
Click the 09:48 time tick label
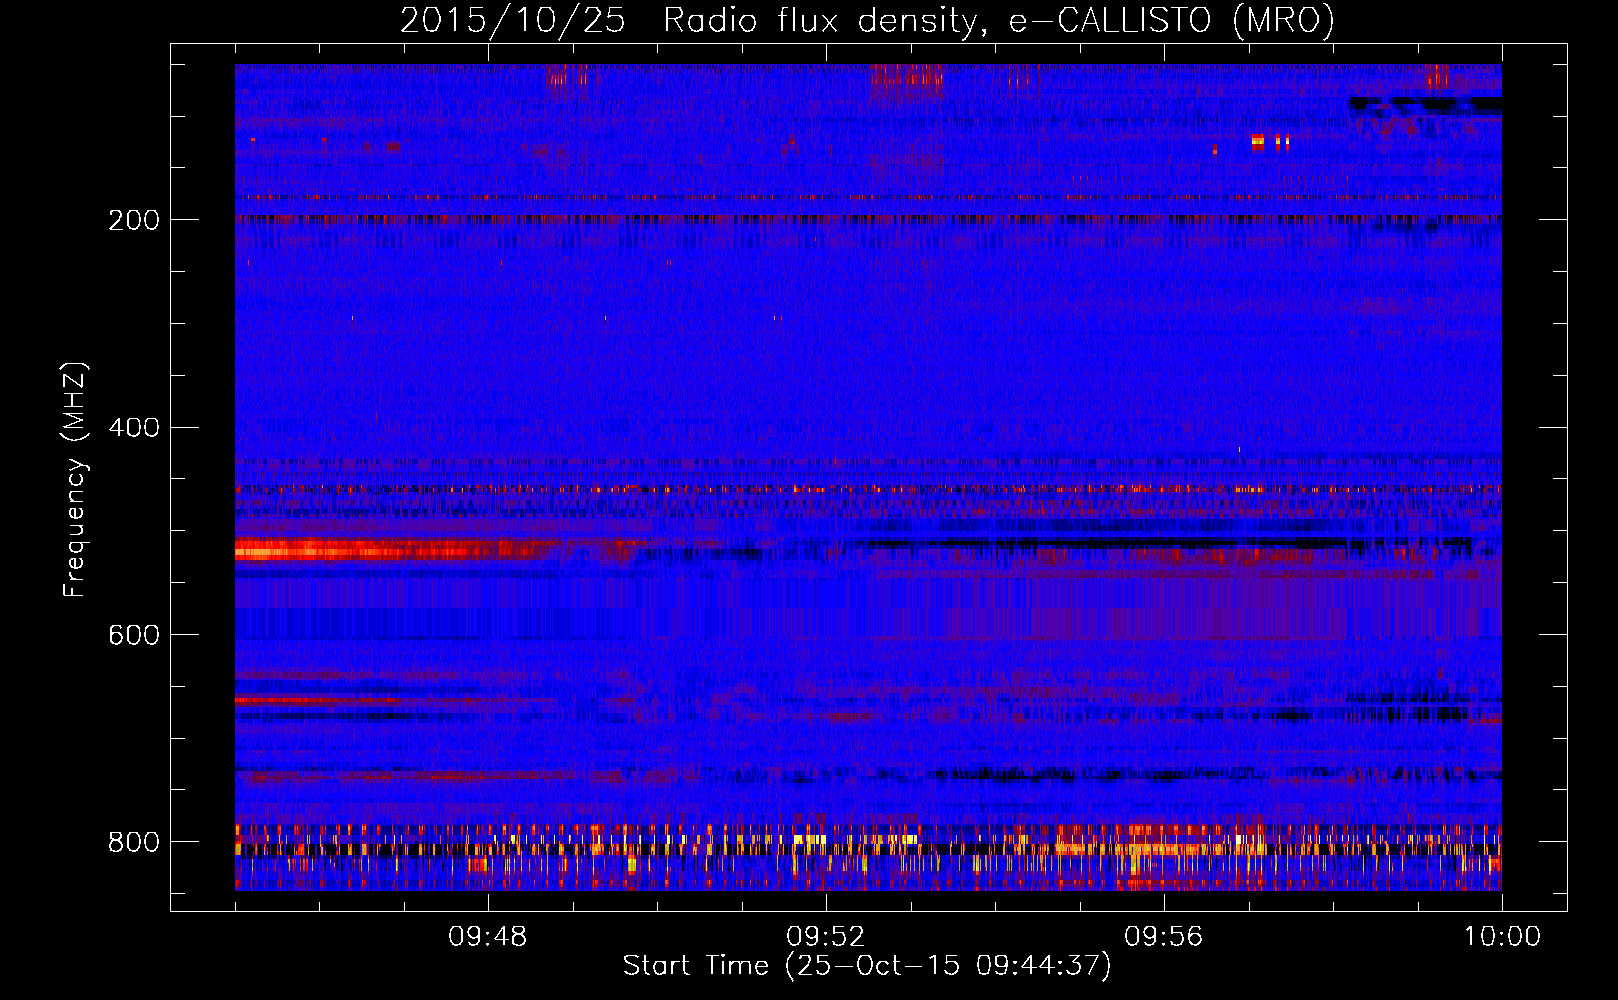(488, 937)
